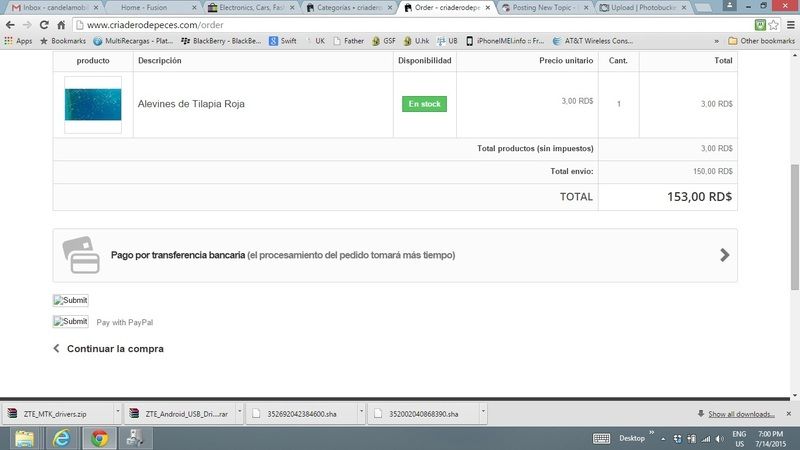Open the Alevines de Tilapia Roja product link
The height and width of the screenshot is (450, 800).
191,104
